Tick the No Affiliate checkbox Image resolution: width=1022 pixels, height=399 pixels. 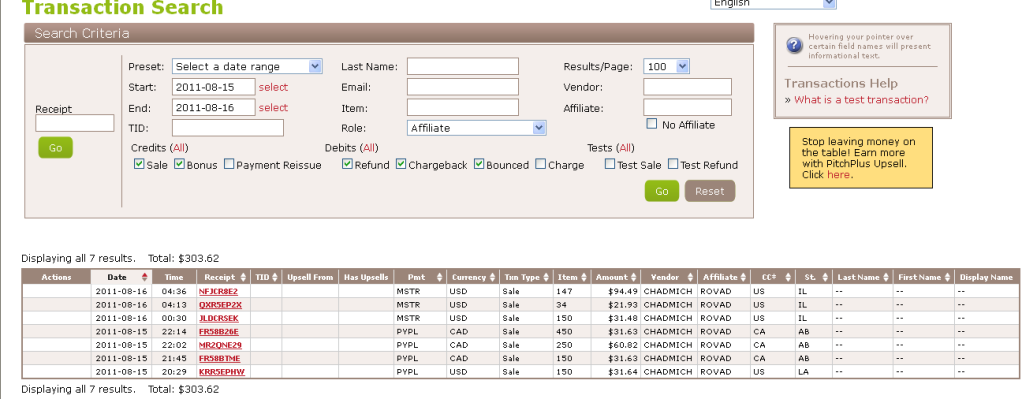click(652, 124)
